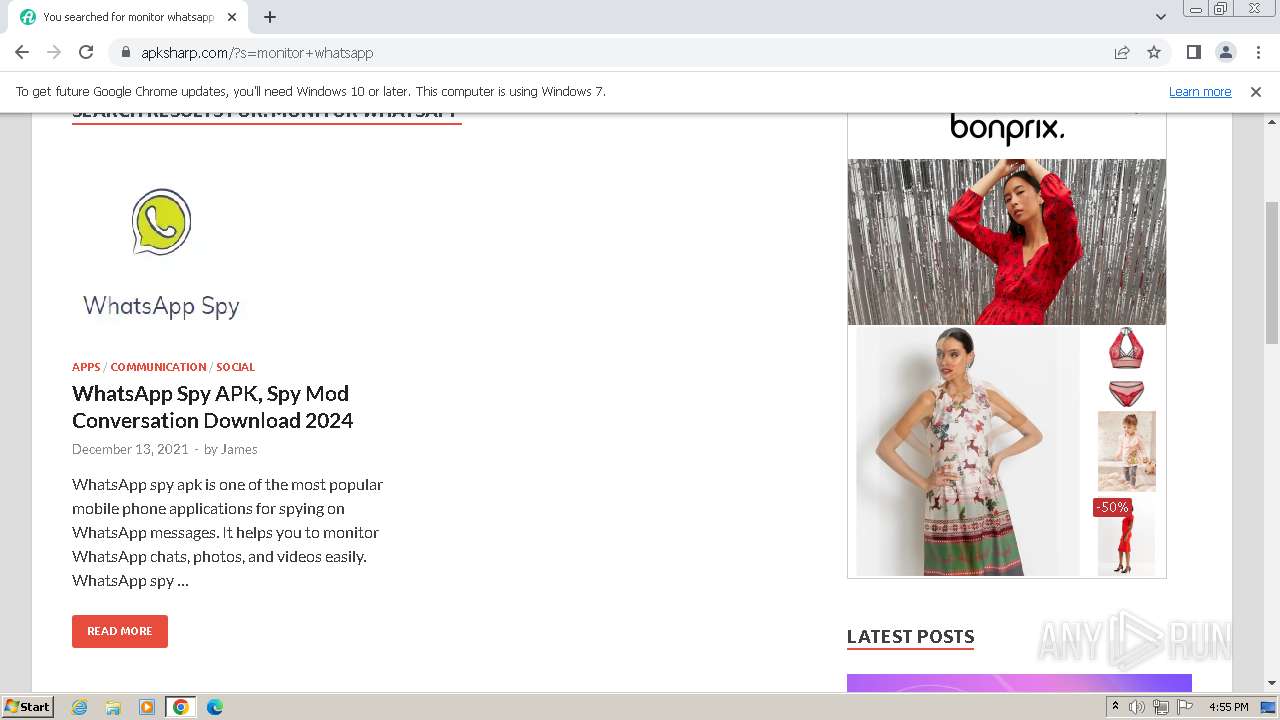Open the APPS category link
Screen dimensions: 1280x720
coord(86,367)
